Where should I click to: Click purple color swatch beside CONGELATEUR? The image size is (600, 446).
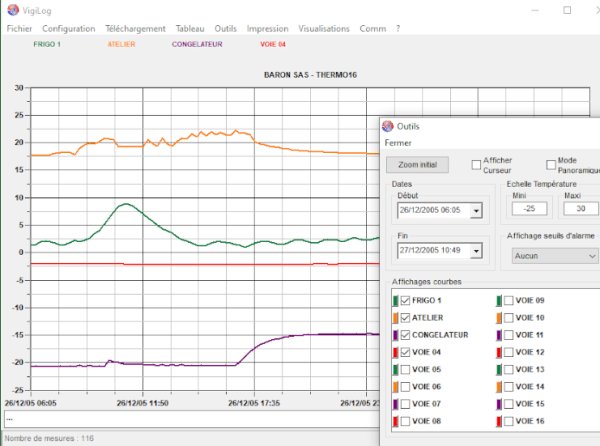[395, 335]
